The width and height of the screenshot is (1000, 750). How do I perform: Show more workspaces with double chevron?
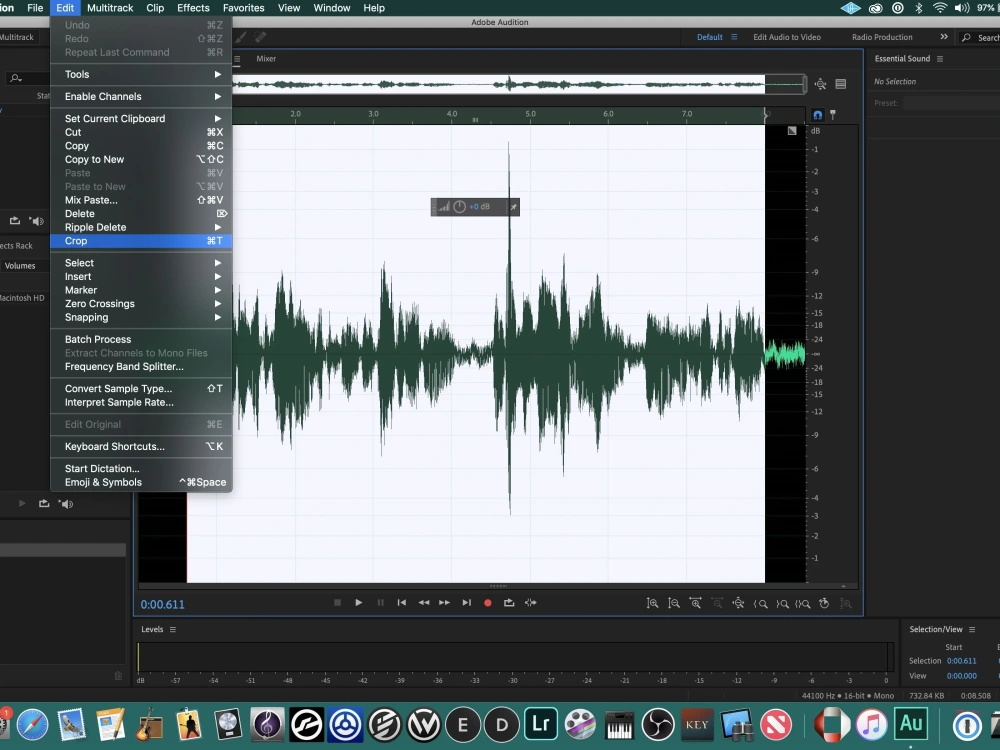944,37
